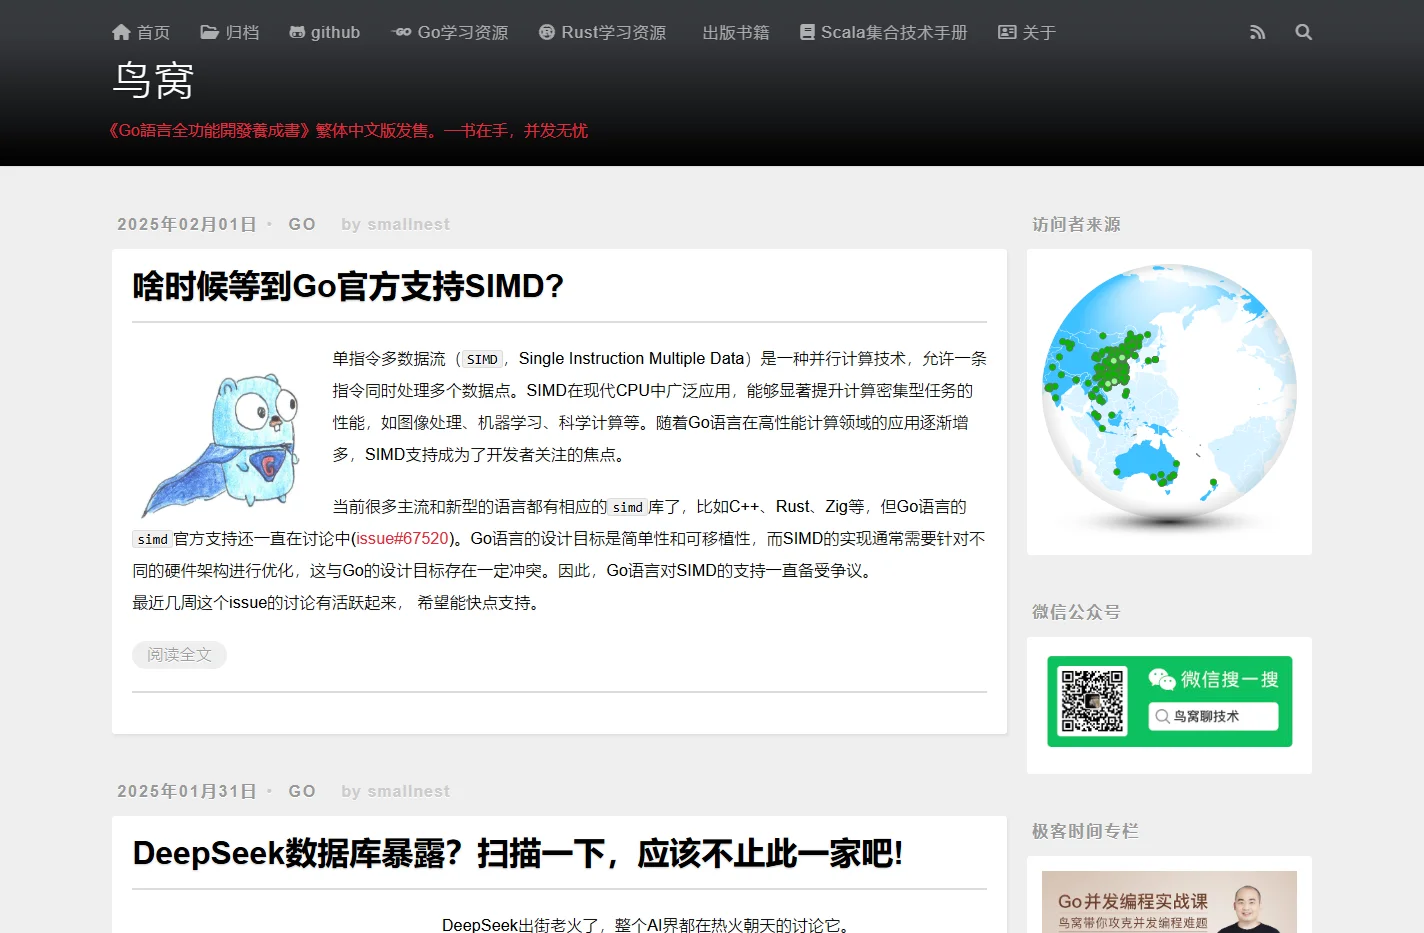Click the 访问者来源 sidebar heading
1424x933 pixels.
pyautogui.click(x=1076, y=224)
